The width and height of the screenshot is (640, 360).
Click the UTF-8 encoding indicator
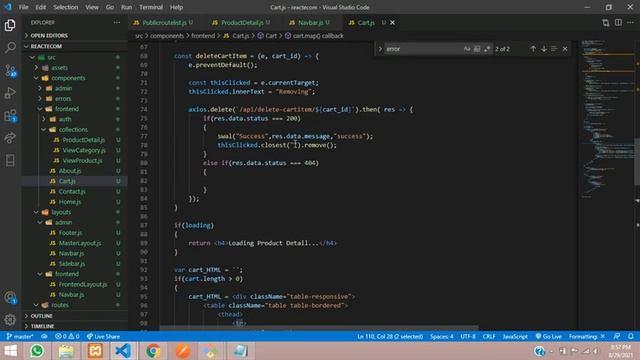click(468, 337)
